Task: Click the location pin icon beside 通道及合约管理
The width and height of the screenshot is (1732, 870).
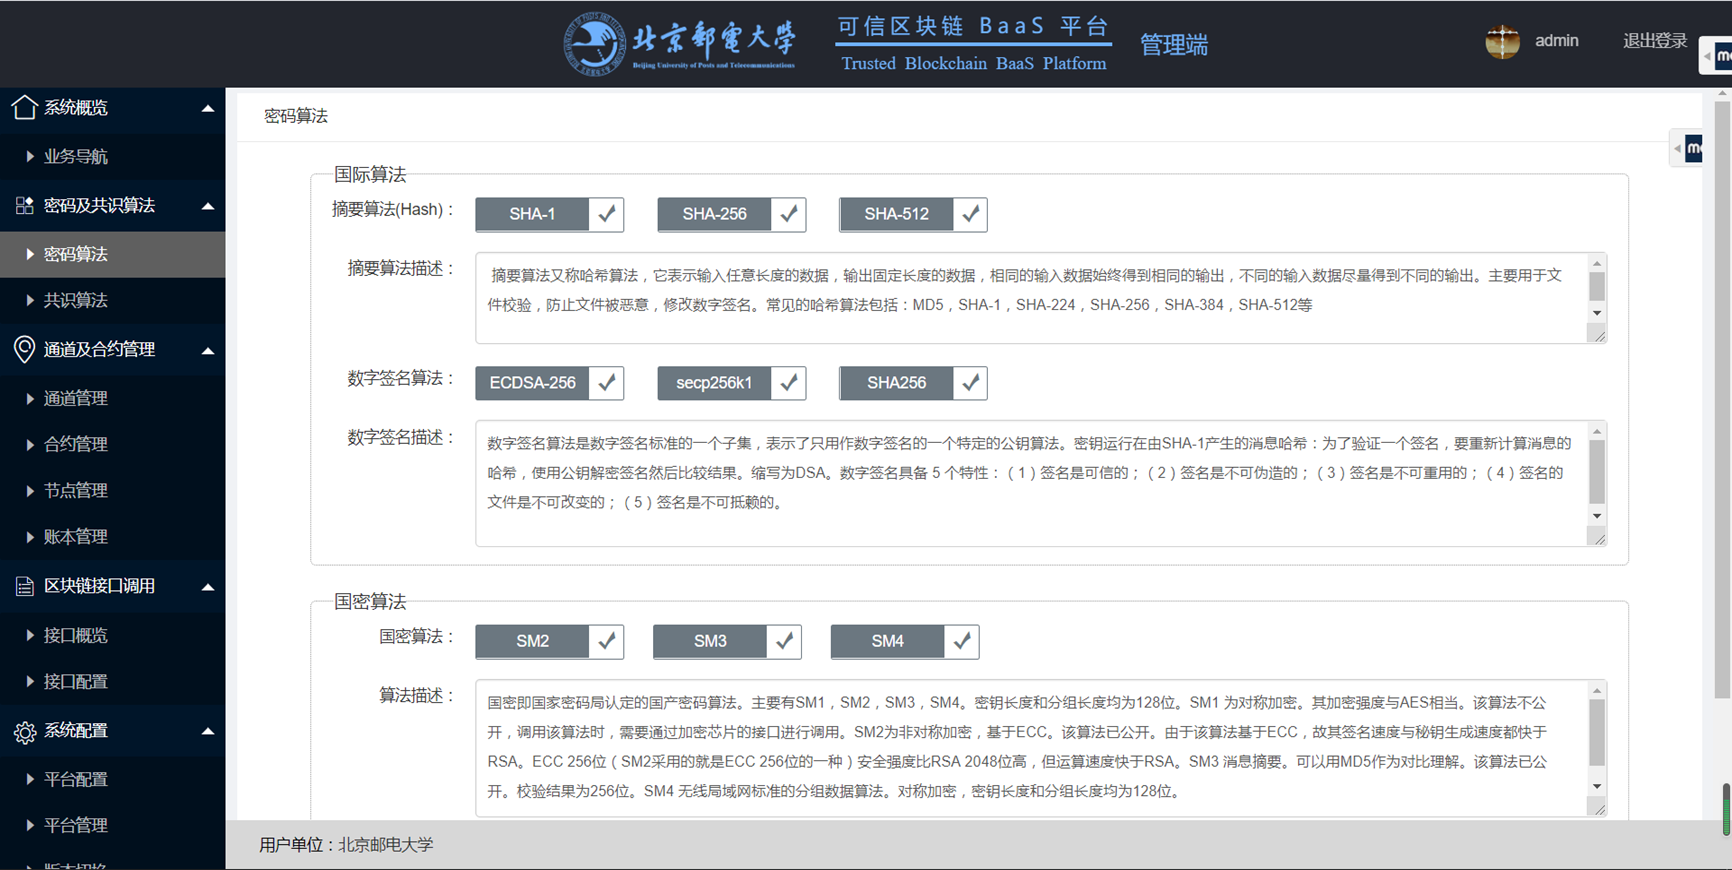Action: point(24,349)
